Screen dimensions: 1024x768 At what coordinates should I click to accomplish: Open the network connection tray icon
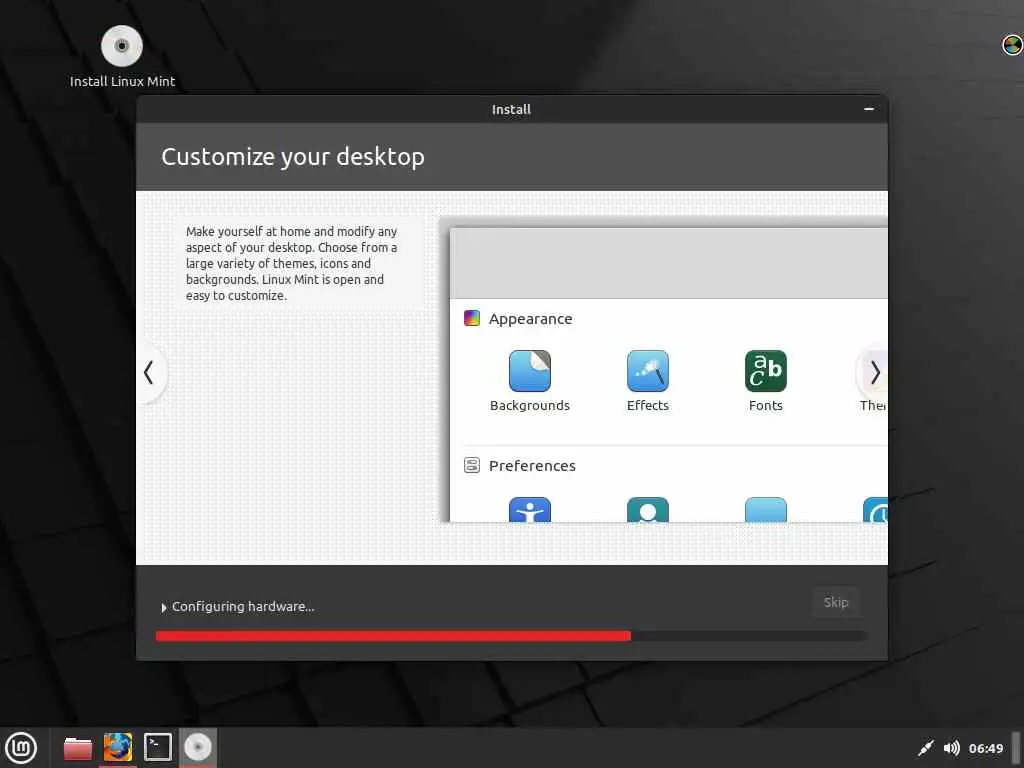tap(925, 748)
